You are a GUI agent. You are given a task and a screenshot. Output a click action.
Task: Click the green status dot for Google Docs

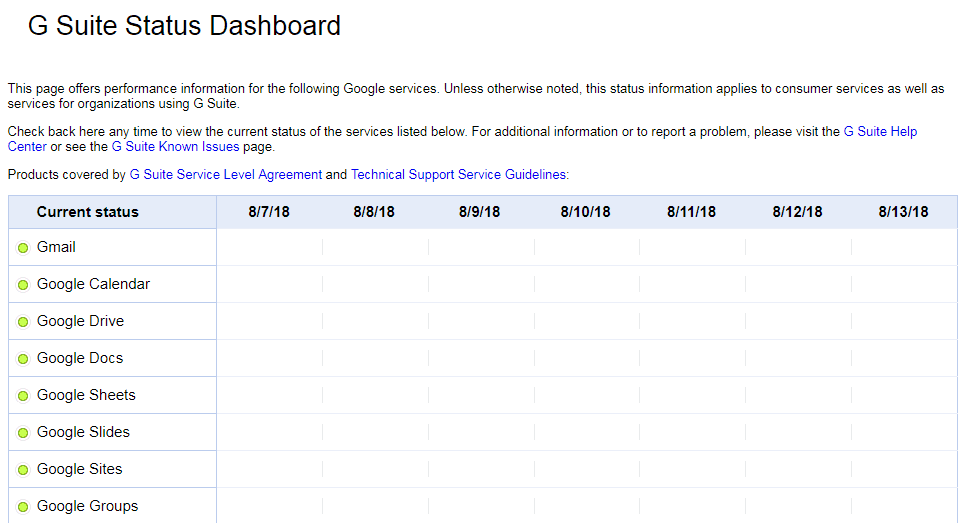click(x=23, y=359)
